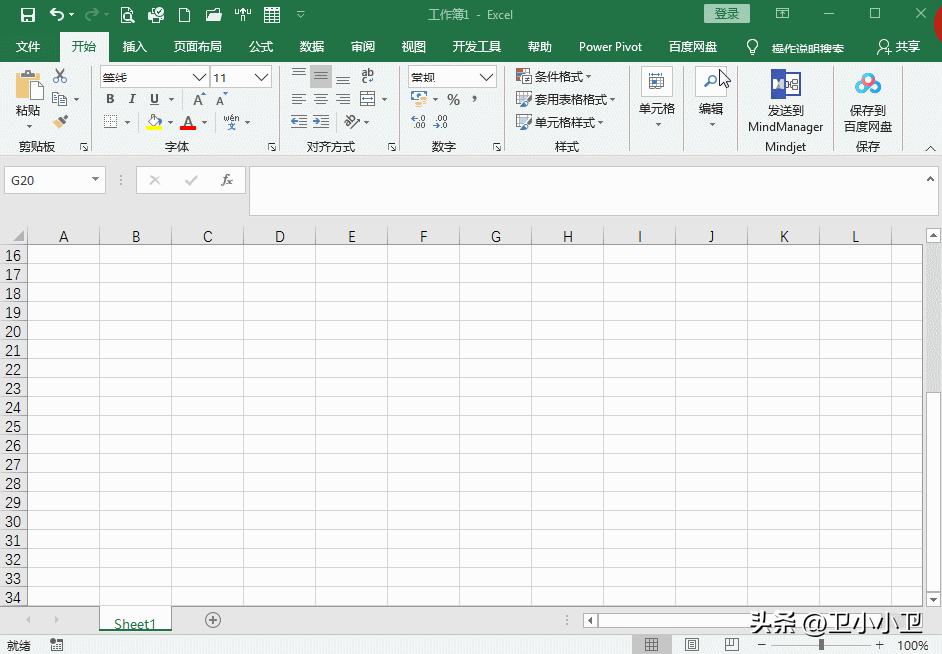Switch to the 插入 Insert tab
Image resolution: width=942 pixels, height=654 pixels.
[x=135, y=47]
